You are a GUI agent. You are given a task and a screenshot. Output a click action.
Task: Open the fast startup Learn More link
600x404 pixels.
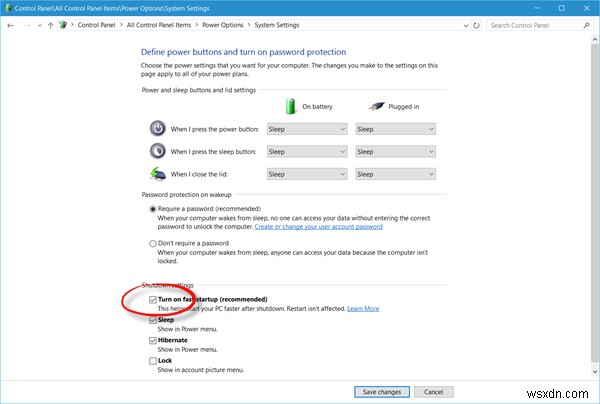point(363,309)
